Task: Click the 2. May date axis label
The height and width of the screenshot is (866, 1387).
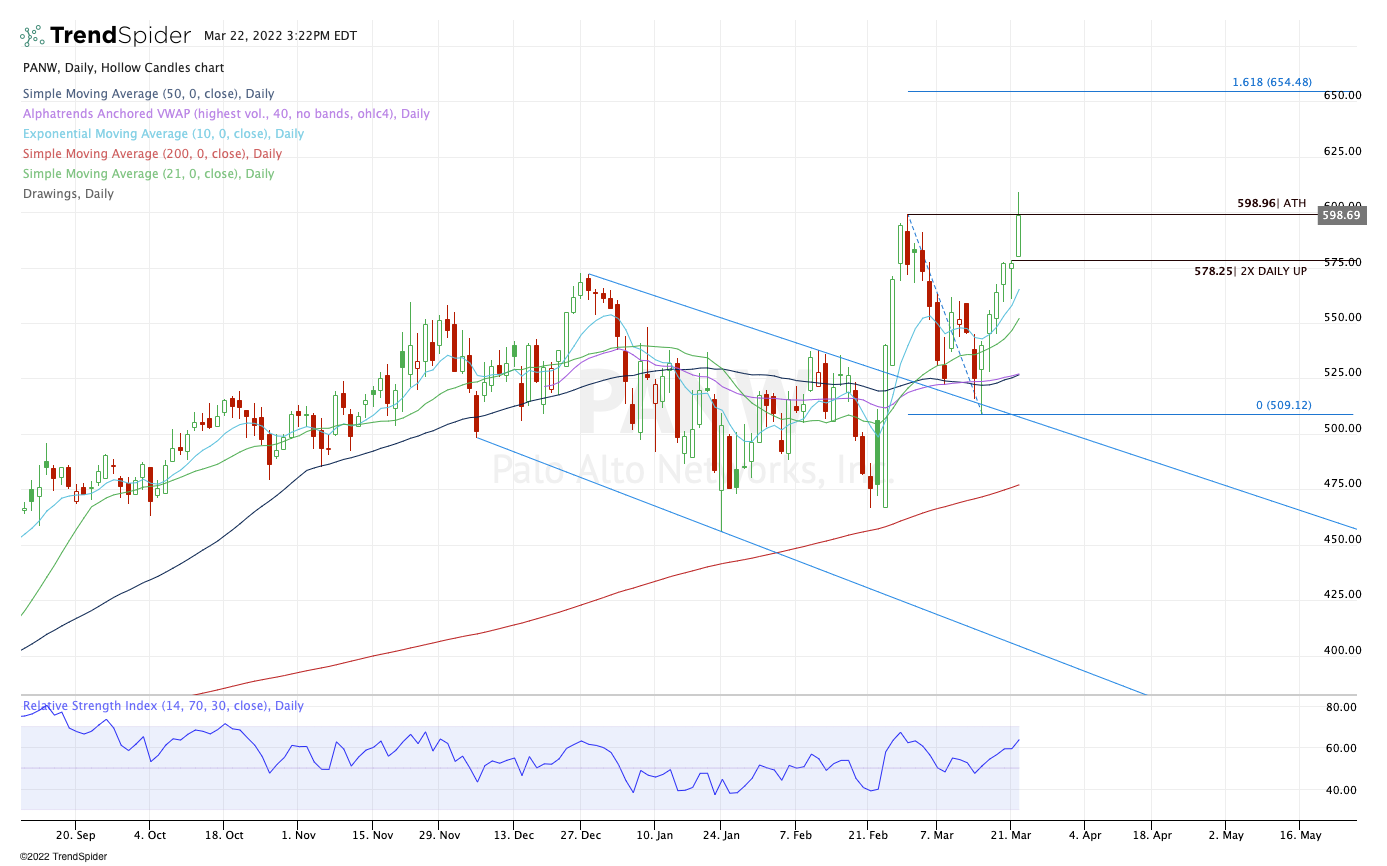Action: [x=1226, y=834]
